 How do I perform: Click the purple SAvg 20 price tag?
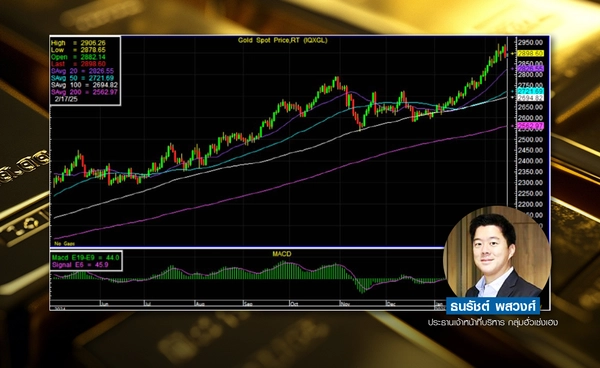pyautogui.click(x=530, y=68)
